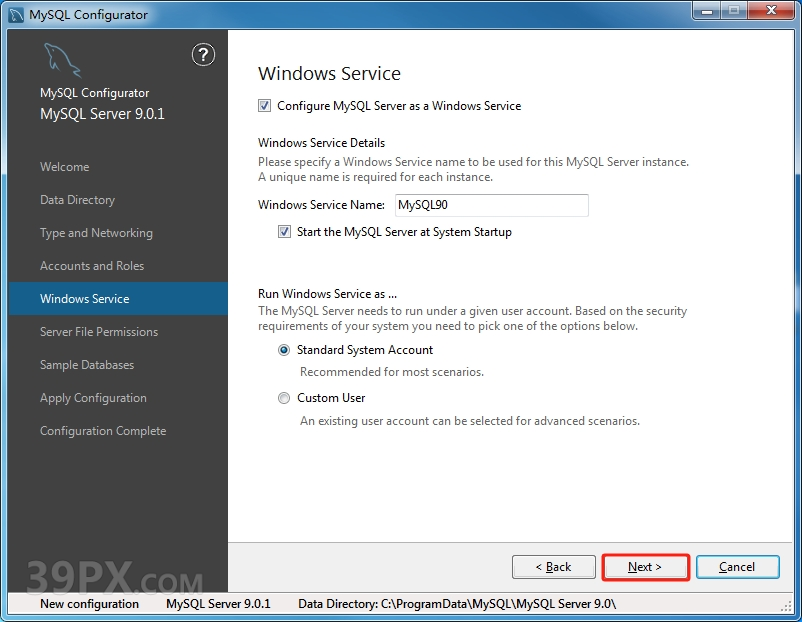Open the Accounts and Roles step
The image size is (802, 622).
(92, 266)
